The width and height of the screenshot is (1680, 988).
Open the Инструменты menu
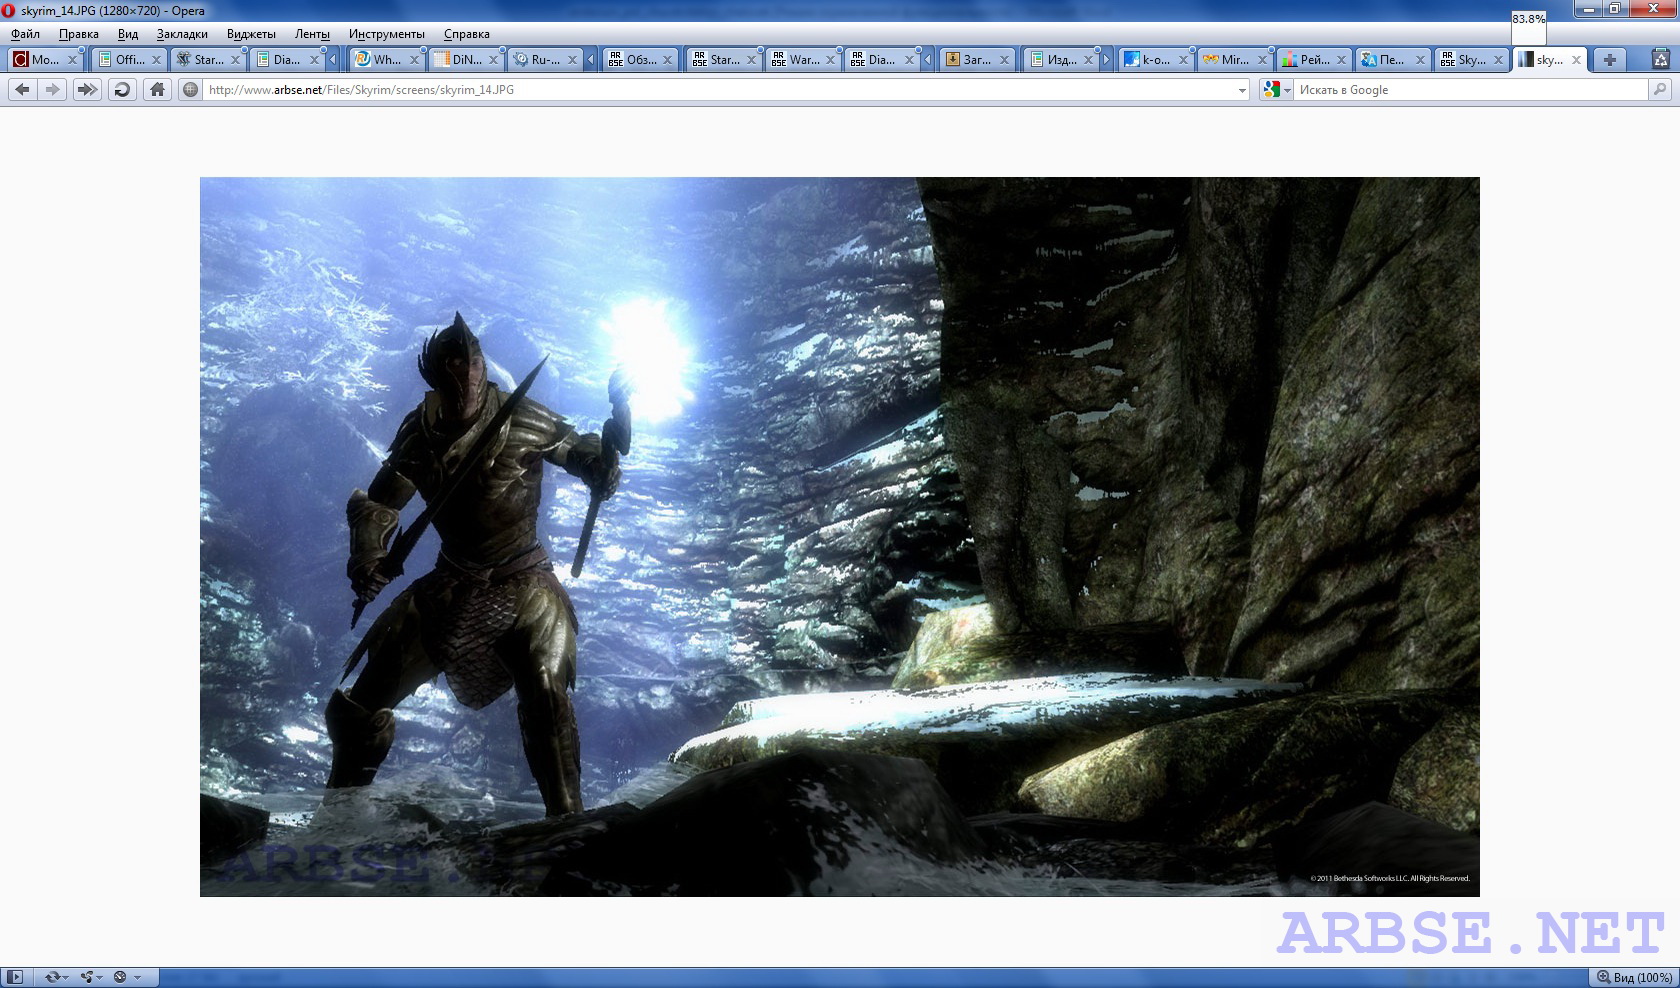386,34
